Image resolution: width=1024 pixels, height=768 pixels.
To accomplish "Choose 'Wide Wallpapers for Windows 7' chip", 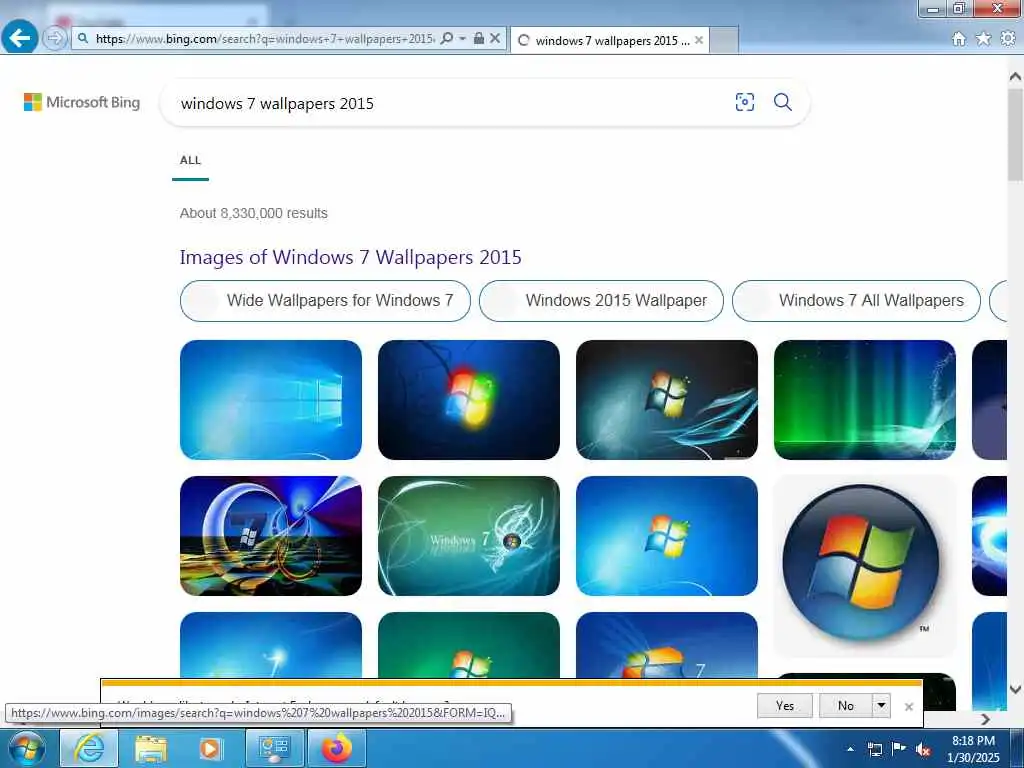I will point(325,300).
